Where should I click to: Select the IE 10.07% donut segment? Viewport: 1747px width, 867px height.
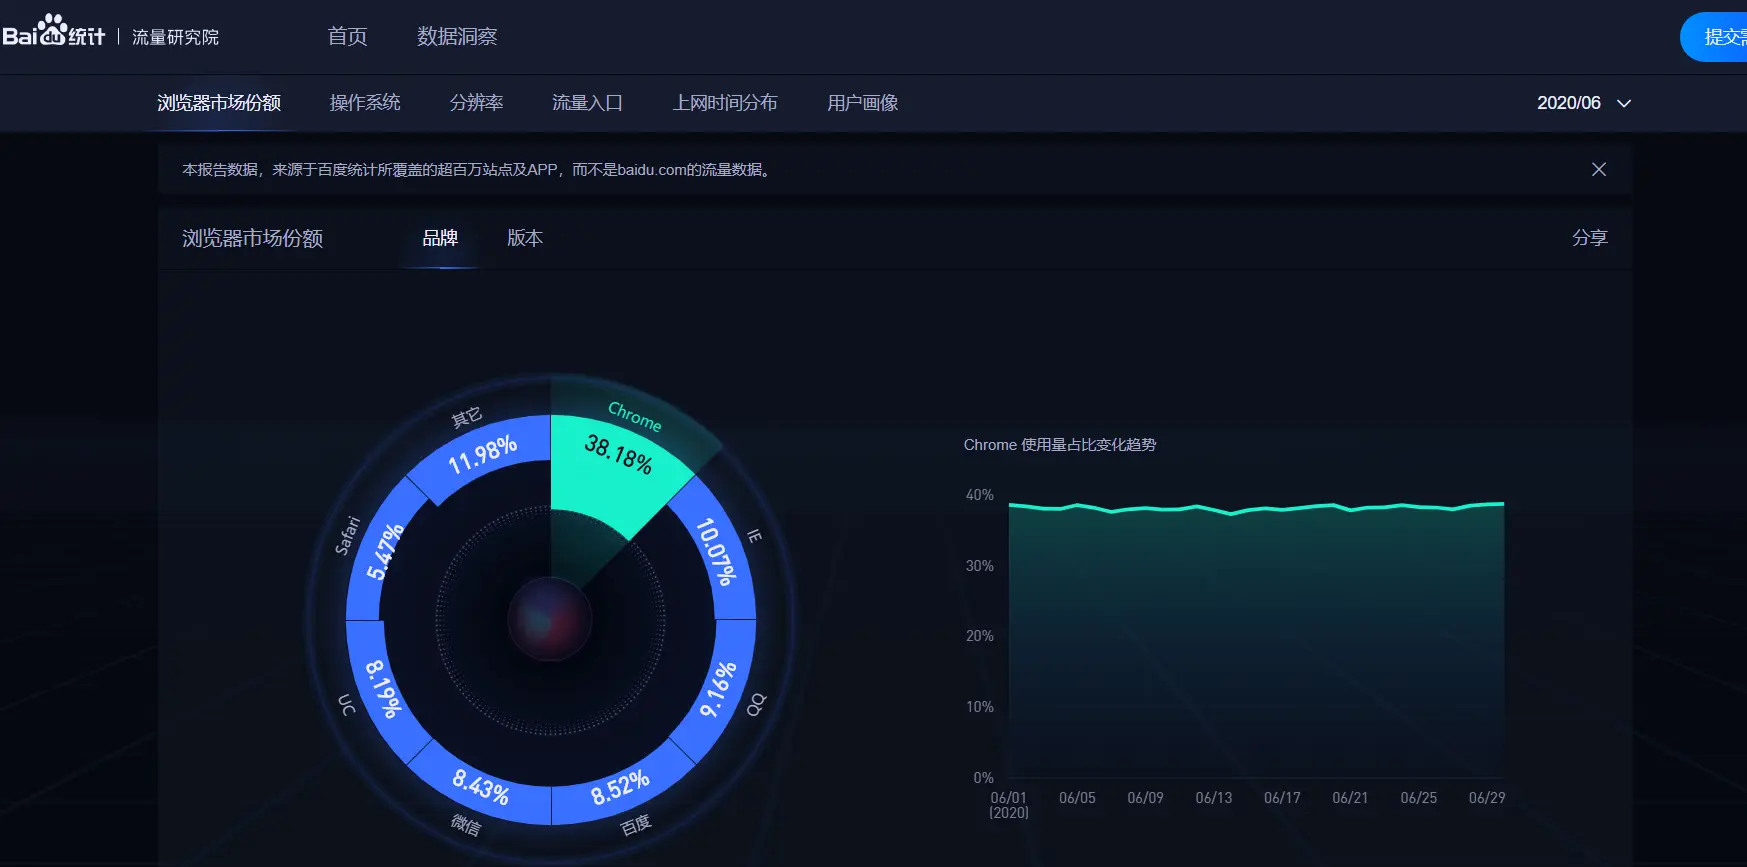click(x=717, y=551)
